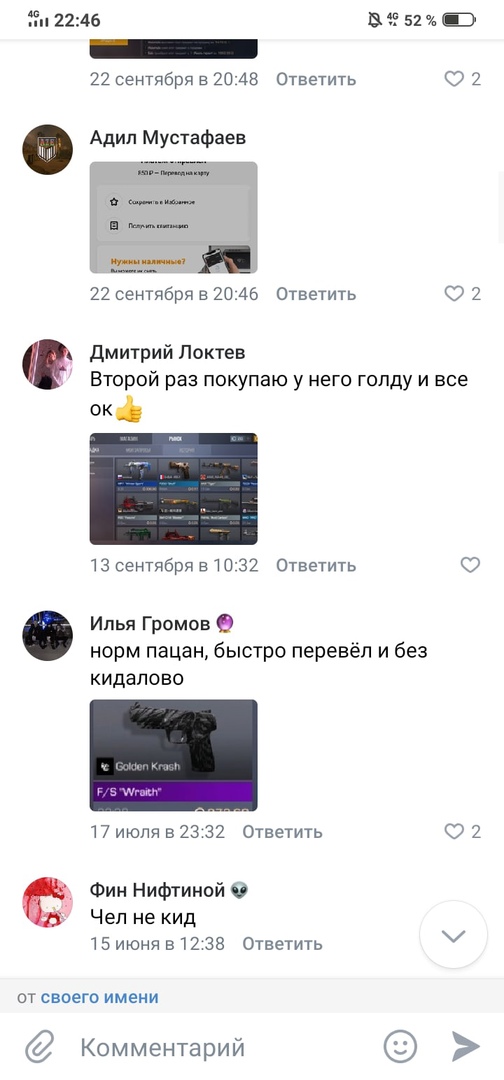Open Адил Мустафаев's payment receipt image

click(x=174, y=218)
